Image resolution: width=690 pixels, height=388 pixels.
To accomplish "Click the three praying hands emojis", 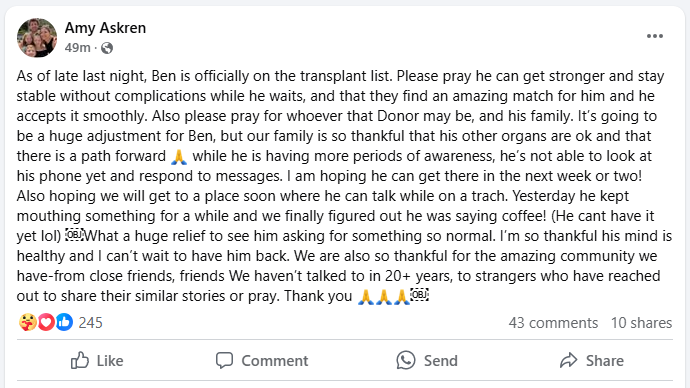I will pos(384,297).
